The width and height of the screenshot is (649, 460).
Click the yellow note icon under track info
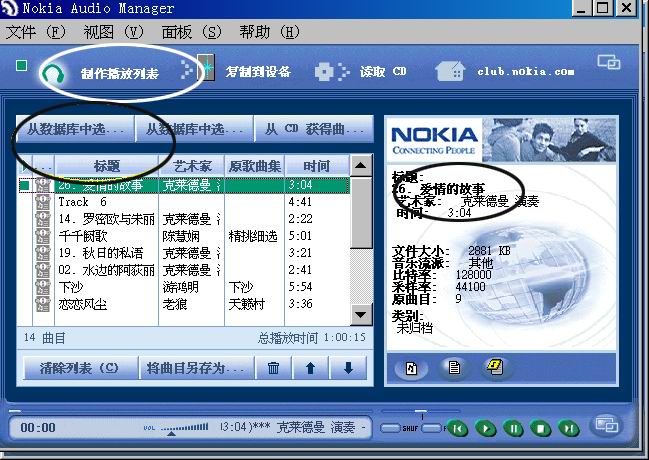(x=495, y=366)
